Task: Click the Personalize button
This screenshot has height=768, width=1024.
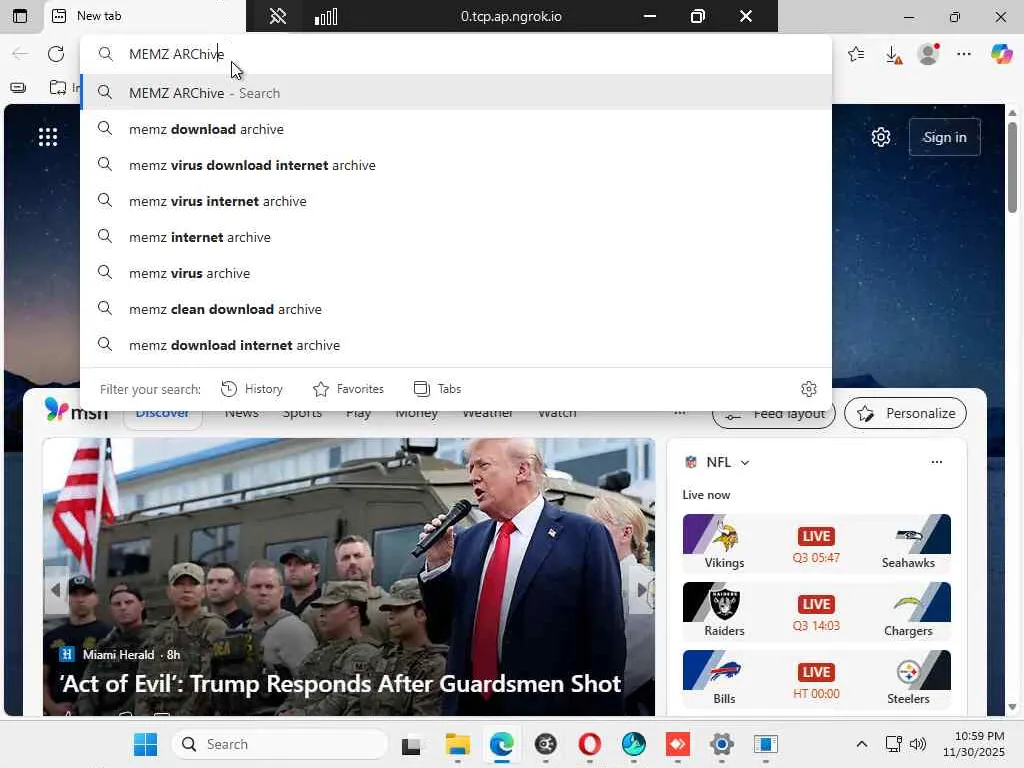Action: coord(905,413)
